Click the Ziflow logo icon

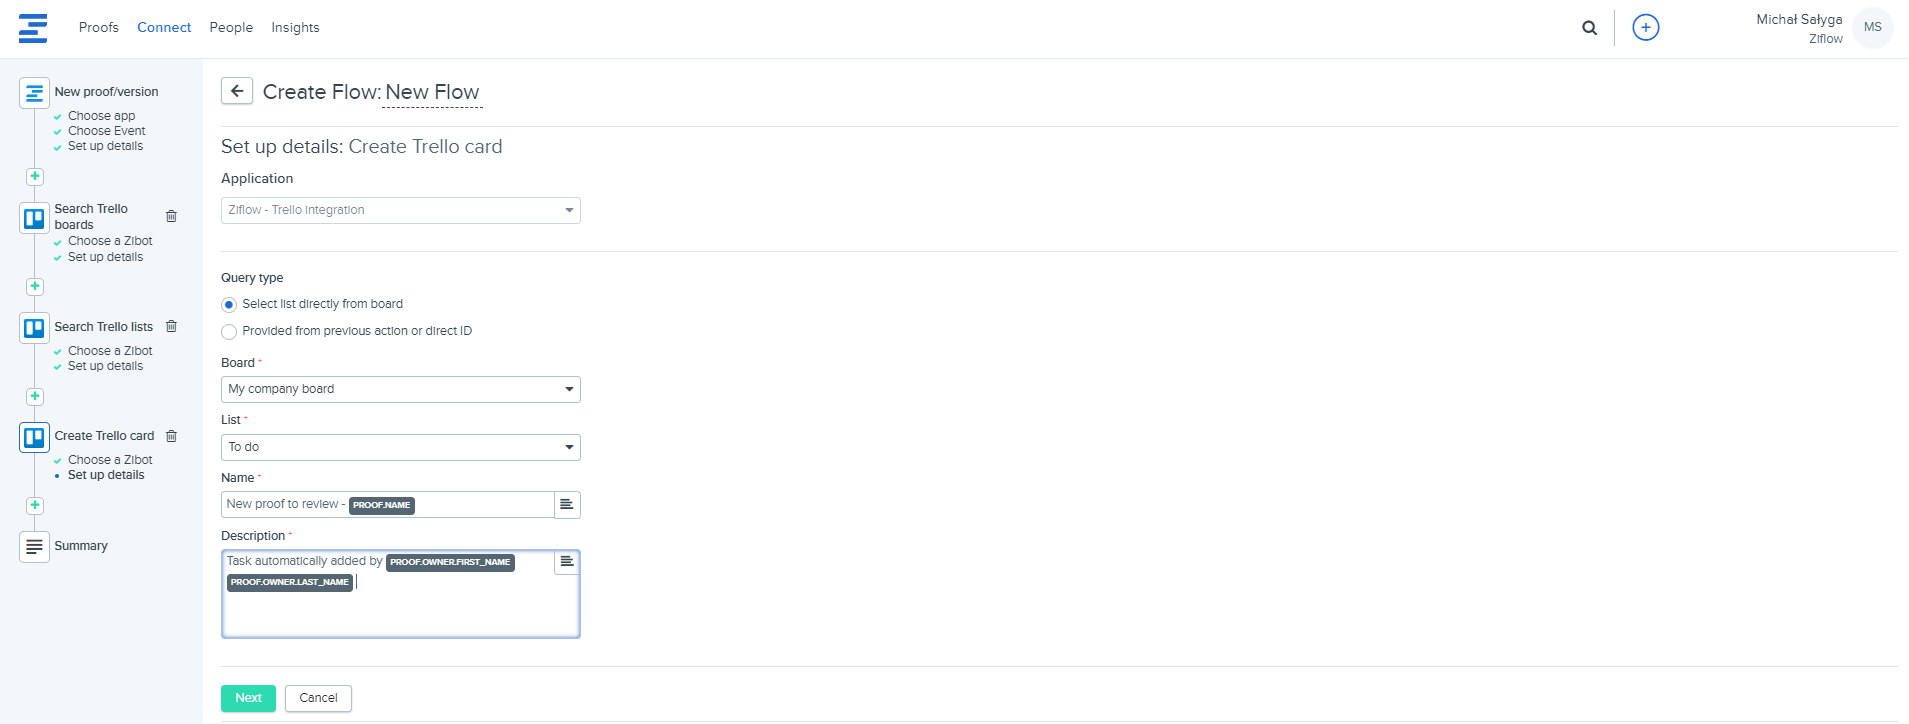(33, 28)
